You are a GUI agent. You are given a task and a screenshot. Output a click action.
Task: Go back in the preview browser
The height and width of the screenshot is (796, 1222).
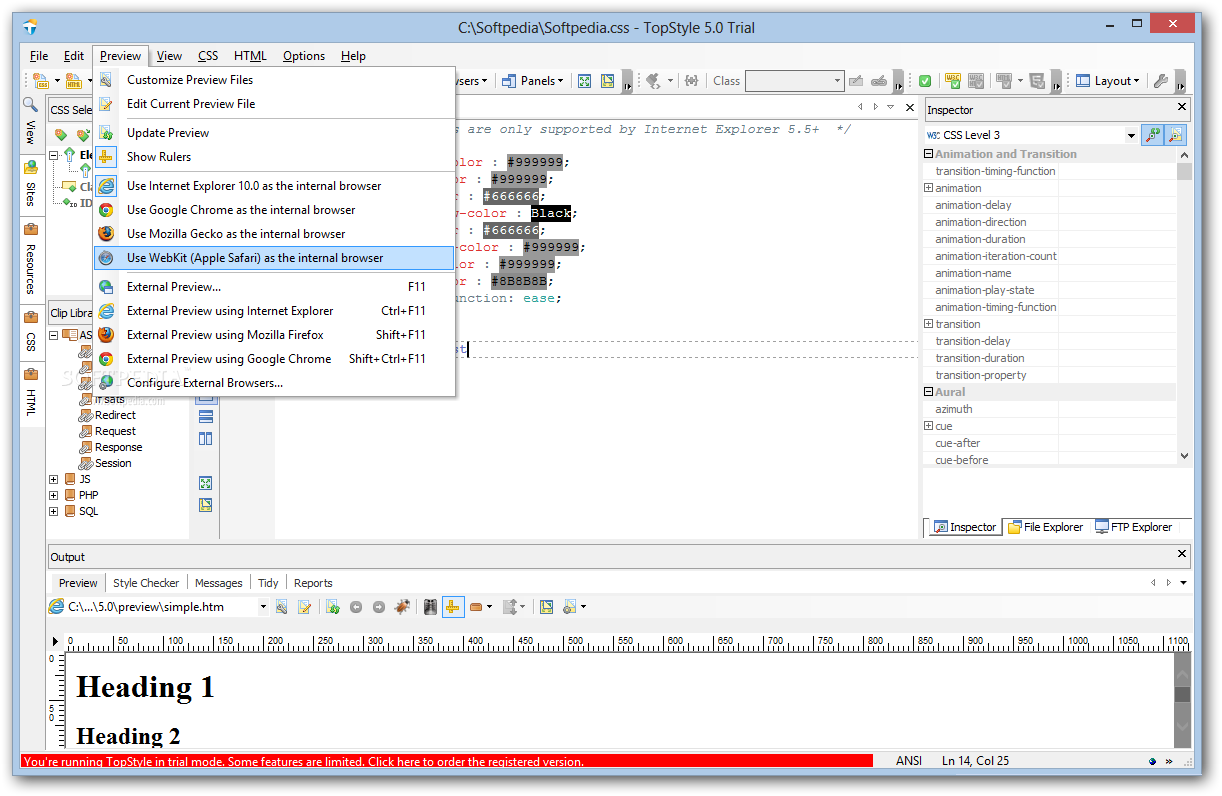[356, 606]
